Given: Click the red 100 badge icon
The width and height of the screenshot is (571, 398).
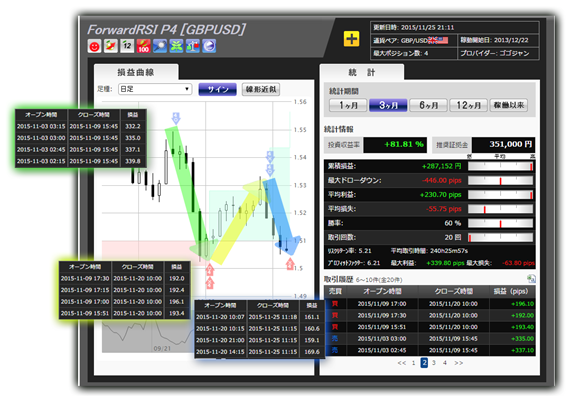Looking at the screenshot, I should (x=143, y=46).
